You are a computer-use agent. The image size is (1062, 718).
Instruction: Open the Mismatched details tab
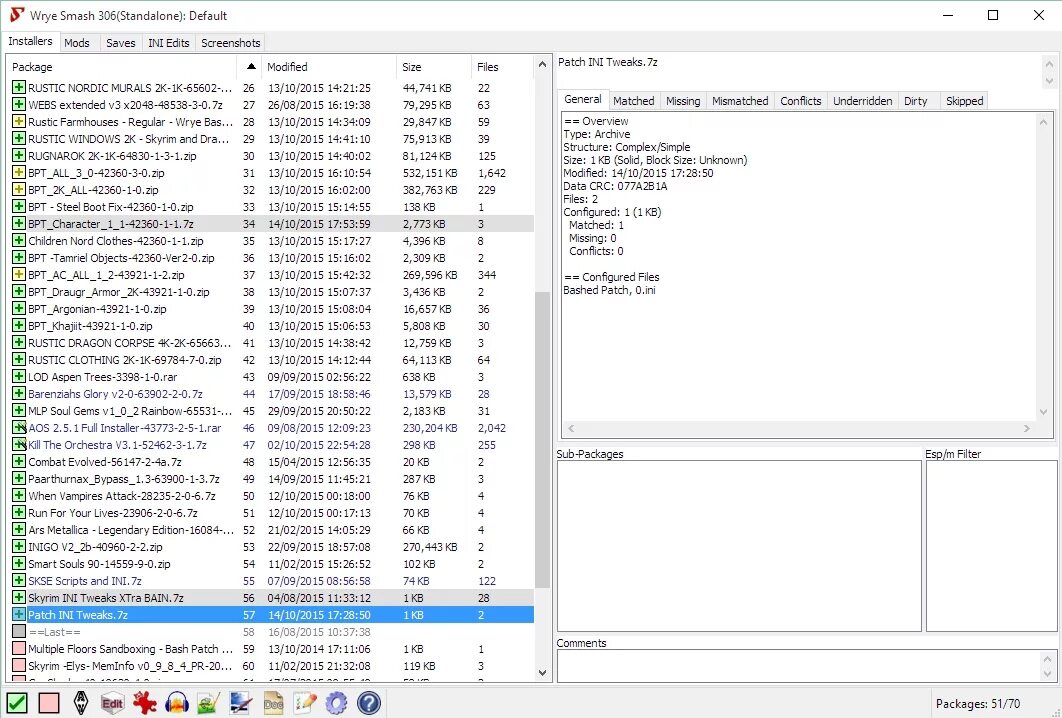point(740,101)
